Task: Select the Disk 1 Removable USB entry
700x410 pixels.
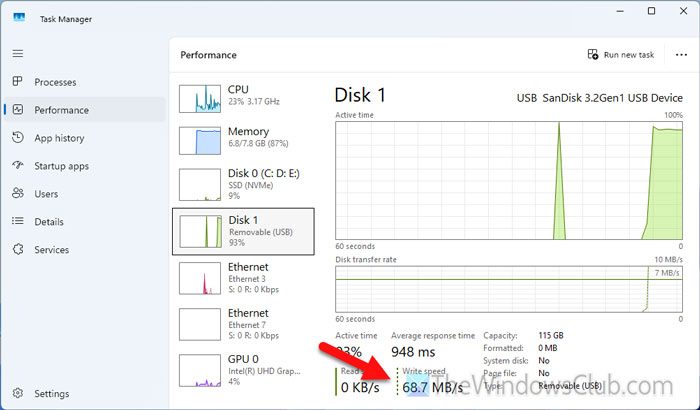Action: click(x=243, y=229)
